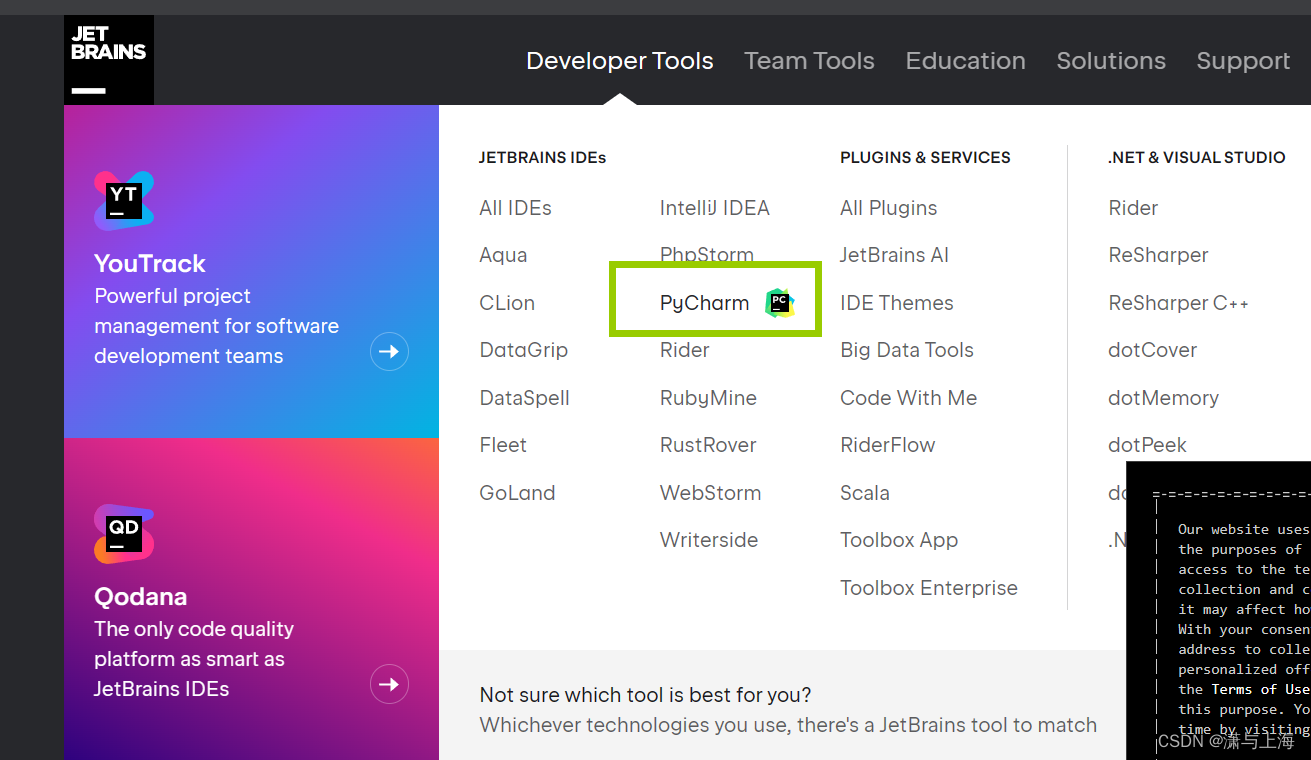This screenshot has height=760, width=1311.
Task: Select Toolbox App link
Action: (x=899, y=540)
